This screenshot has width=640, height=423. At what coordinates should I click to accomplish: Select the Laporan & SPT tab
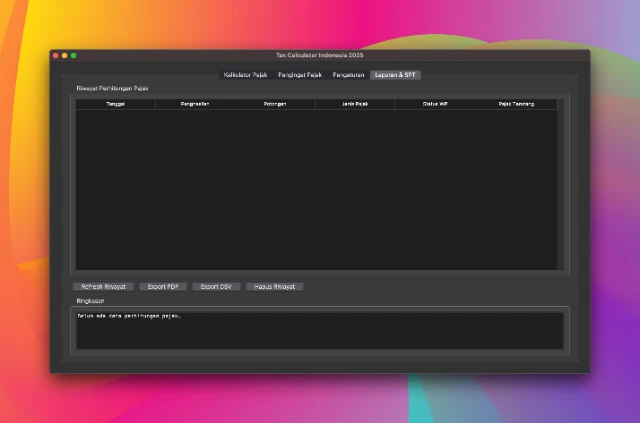(397, 75)
